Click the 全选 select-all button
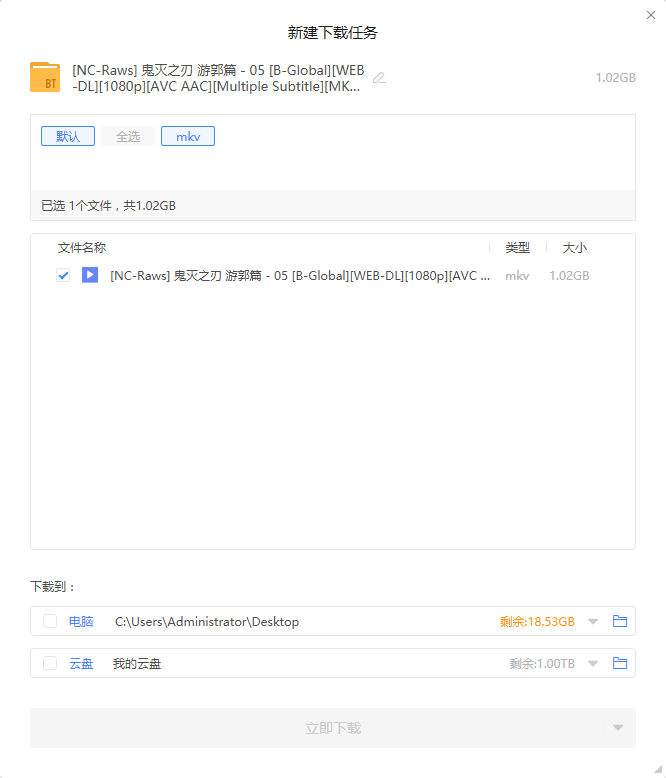Viewport: 666px width, 778px height. pos(128,136)
